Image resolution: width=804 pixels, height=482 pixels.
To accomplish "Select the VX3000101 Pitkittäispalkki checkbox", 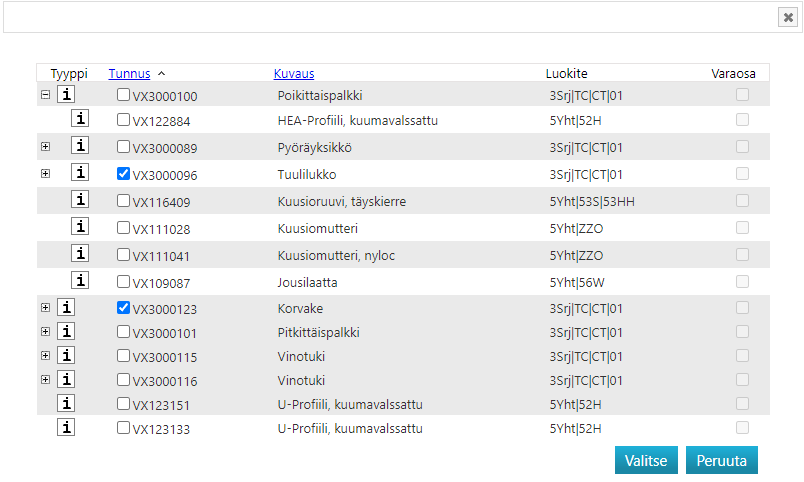I will click(123, 332).
